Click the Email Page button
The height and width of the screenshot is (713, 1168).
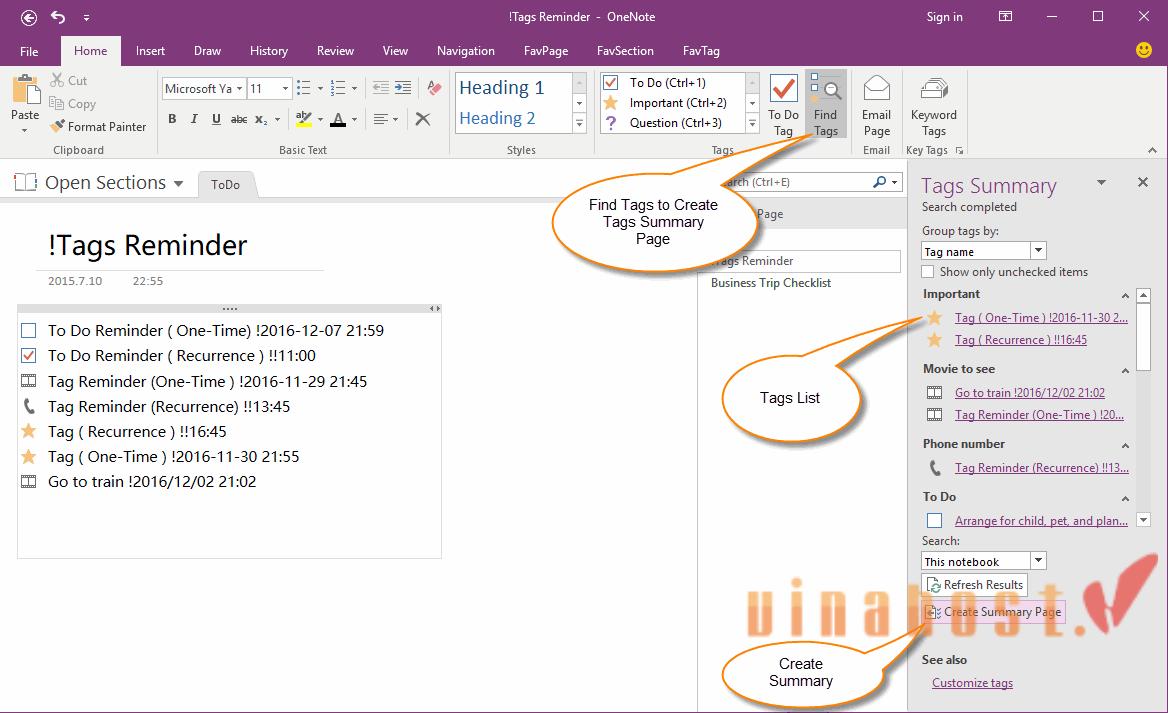pos(877,105)
